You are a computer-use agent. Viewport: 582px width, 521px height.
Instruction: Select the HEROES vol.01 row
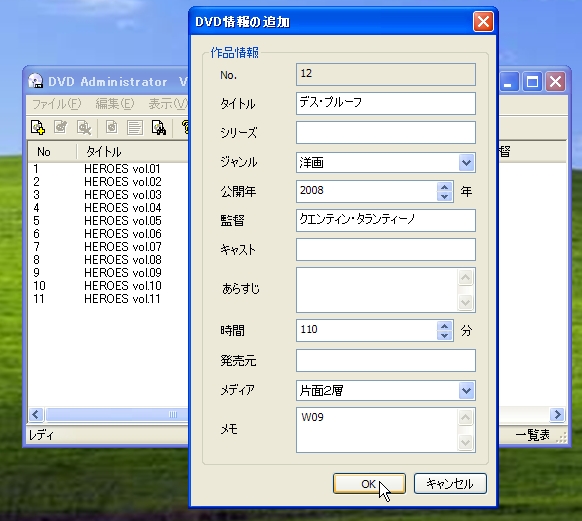point(108,169)
